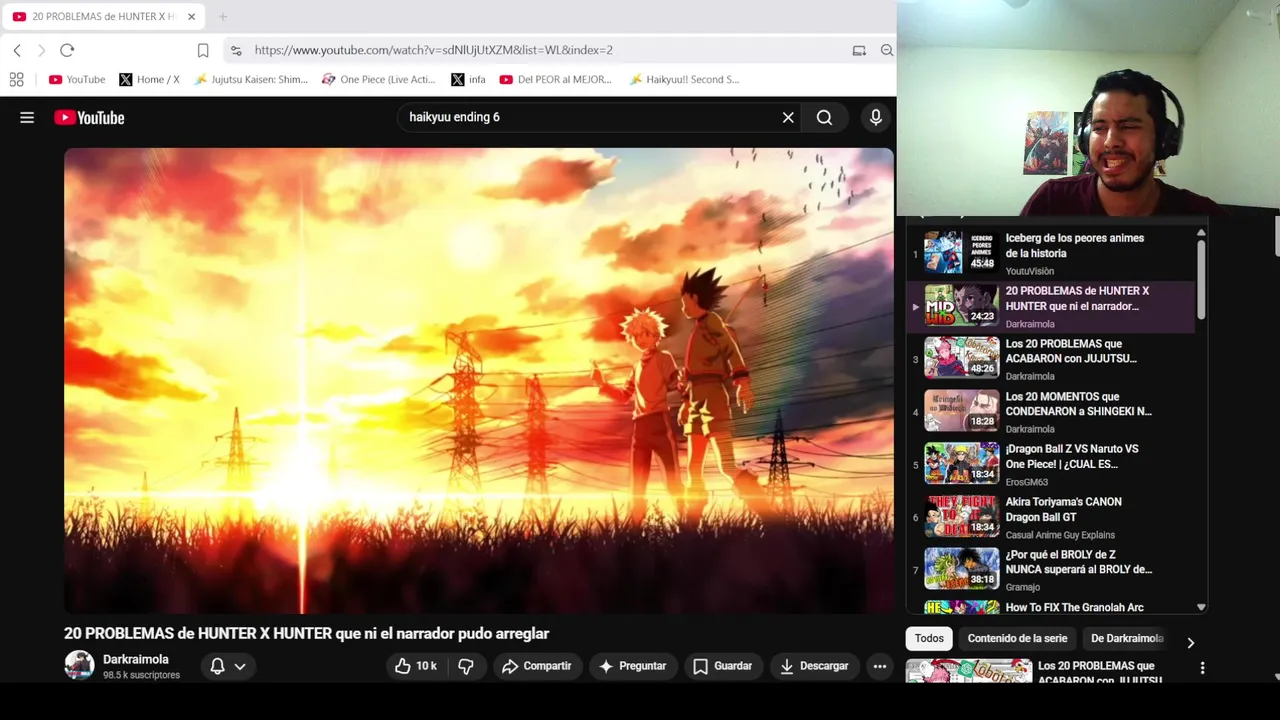This screenshot has height=720, width=1280.
Task: Go back using the browser back arrow
Action: pyautogui.click(x=17, y=50)
